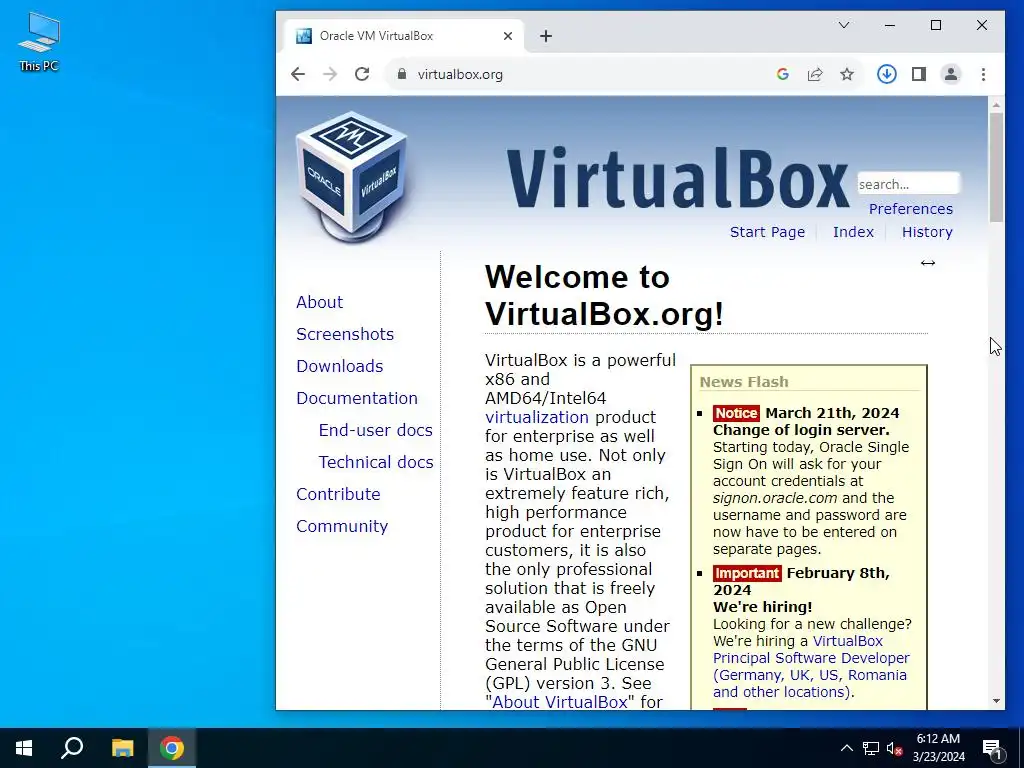The image size is (1024, 768).
Task: Open the Contribute sidebar link
Action: [x=338, y=494]
